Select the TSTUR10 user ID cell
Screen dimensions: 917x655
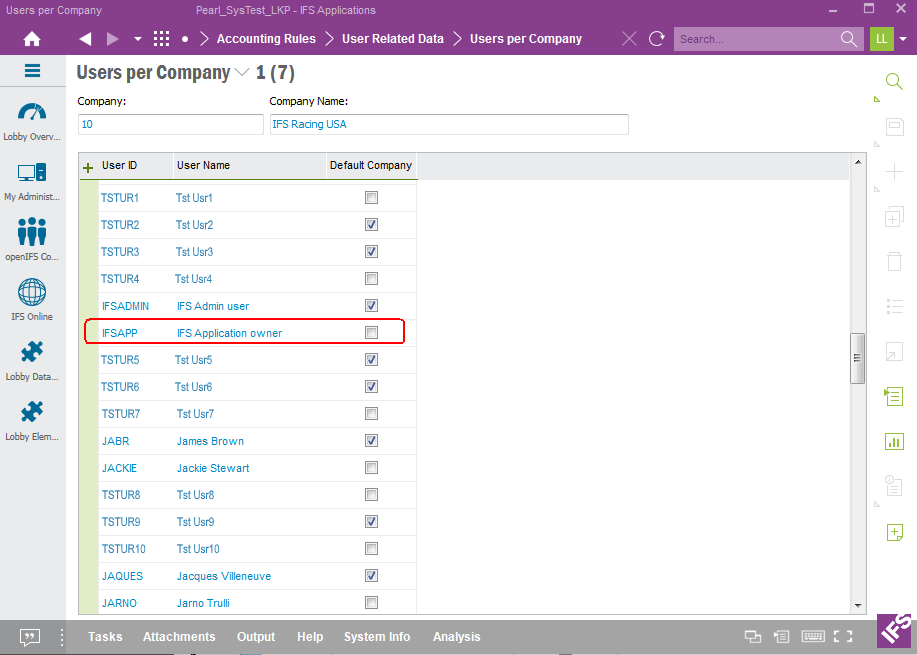(x=123, y=549)
